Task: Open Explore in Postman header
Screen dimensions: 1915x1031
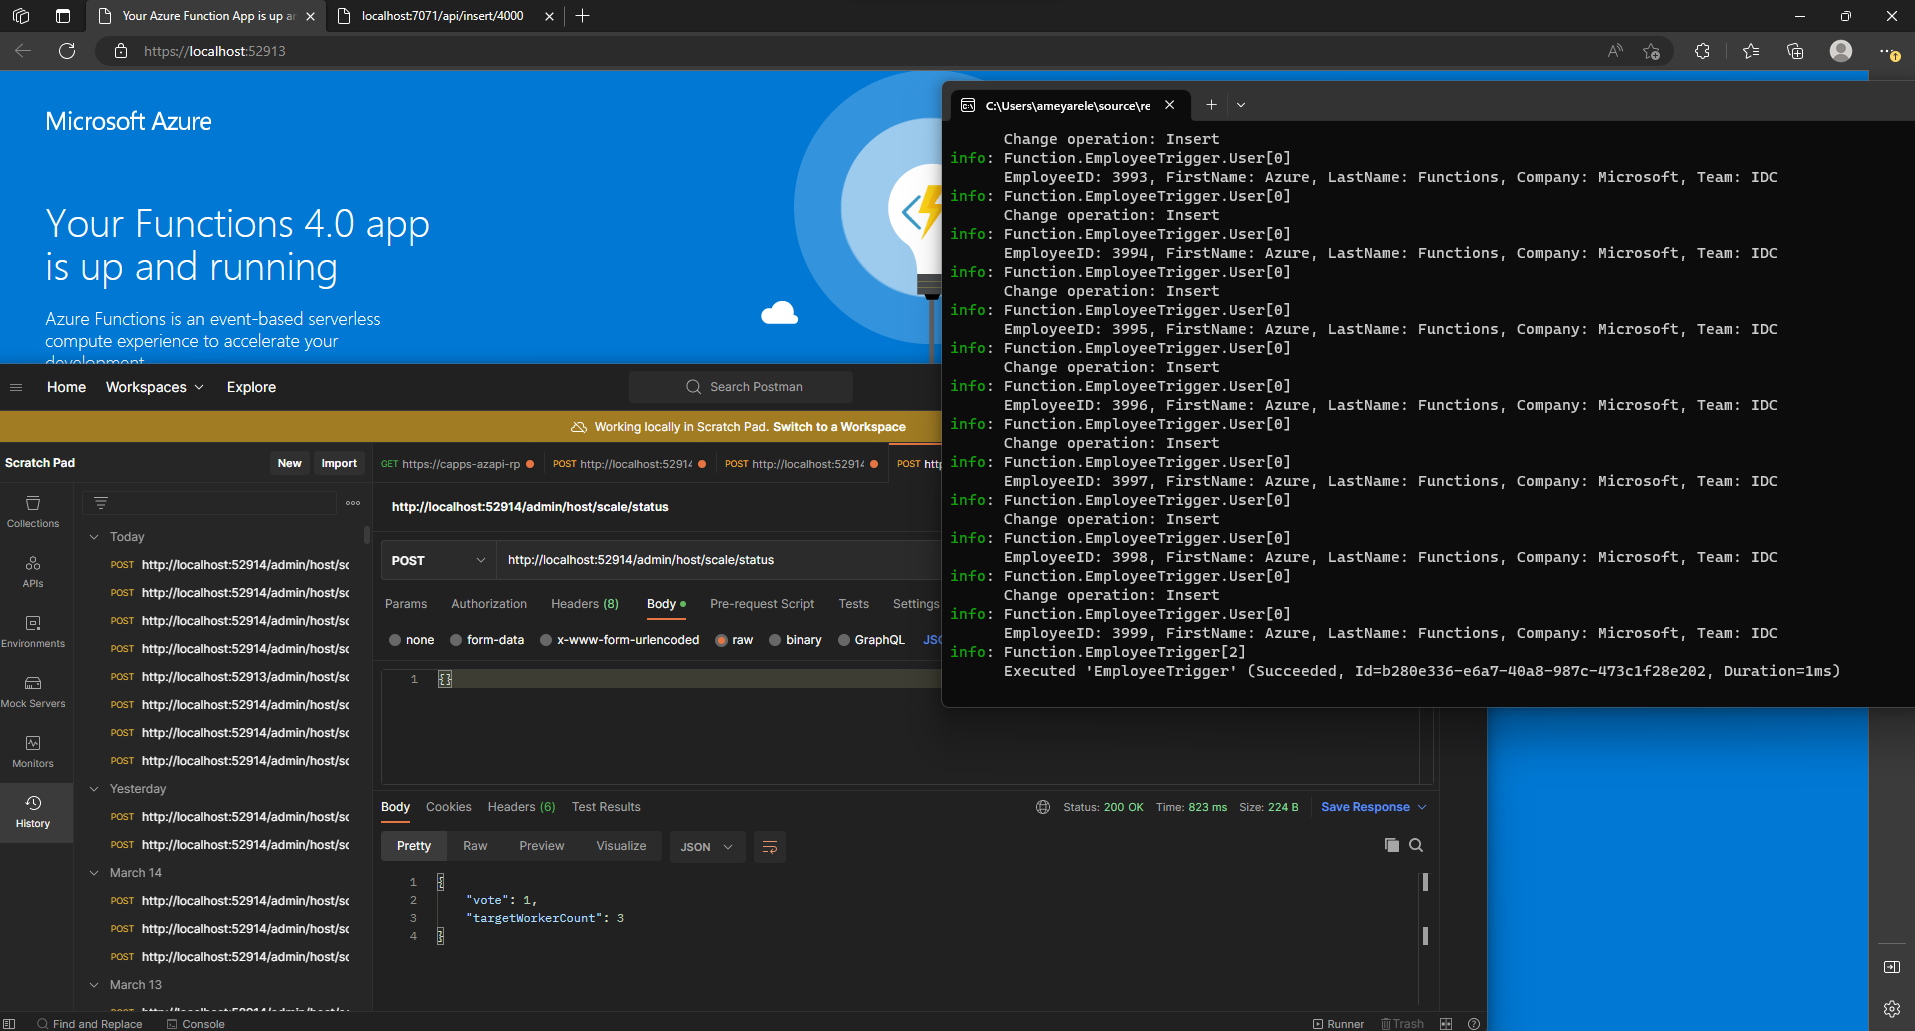Action: click(251, 387)
